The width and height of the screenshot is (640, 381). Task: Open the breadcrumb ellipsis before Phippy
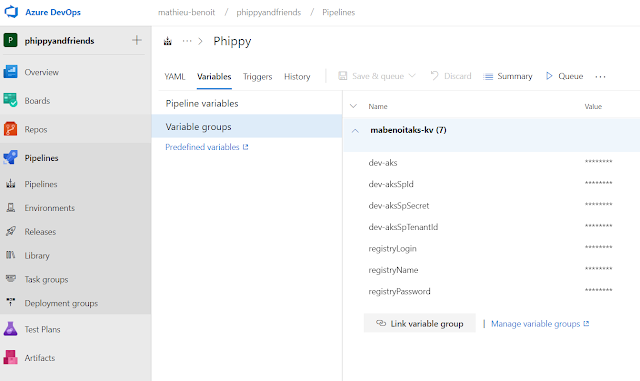187,41
